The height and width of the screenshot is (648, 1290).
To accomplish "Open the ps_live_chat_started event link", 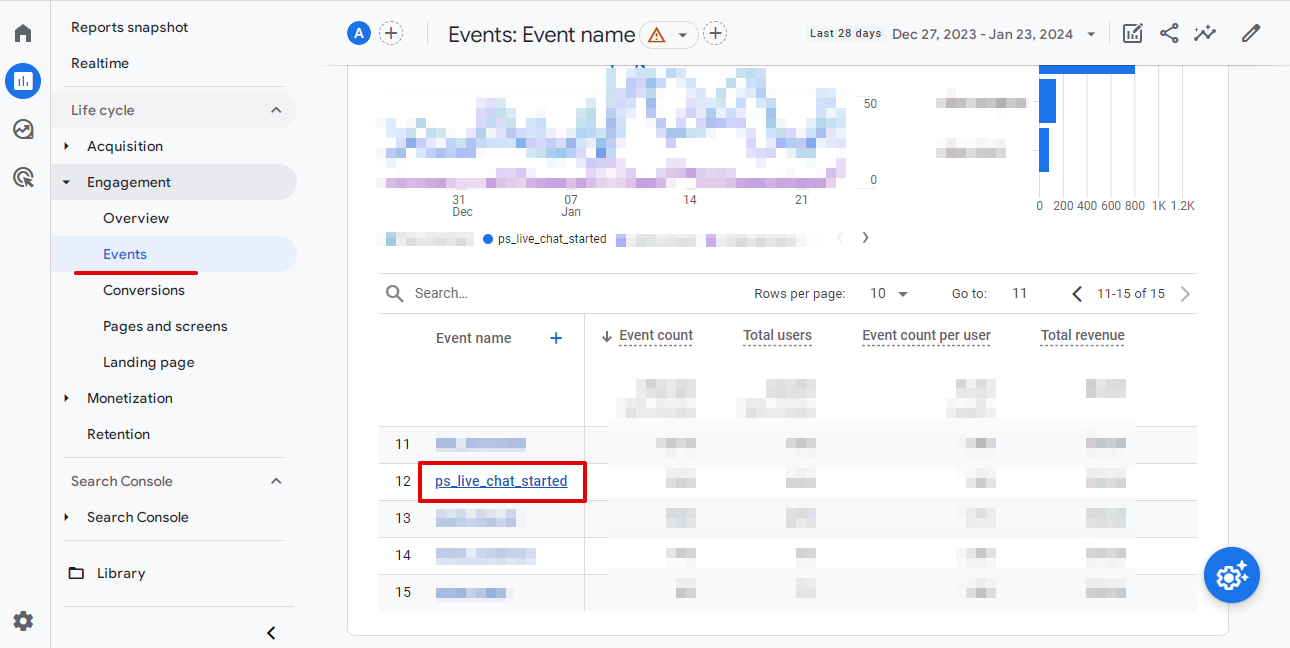I will (502, 481).
